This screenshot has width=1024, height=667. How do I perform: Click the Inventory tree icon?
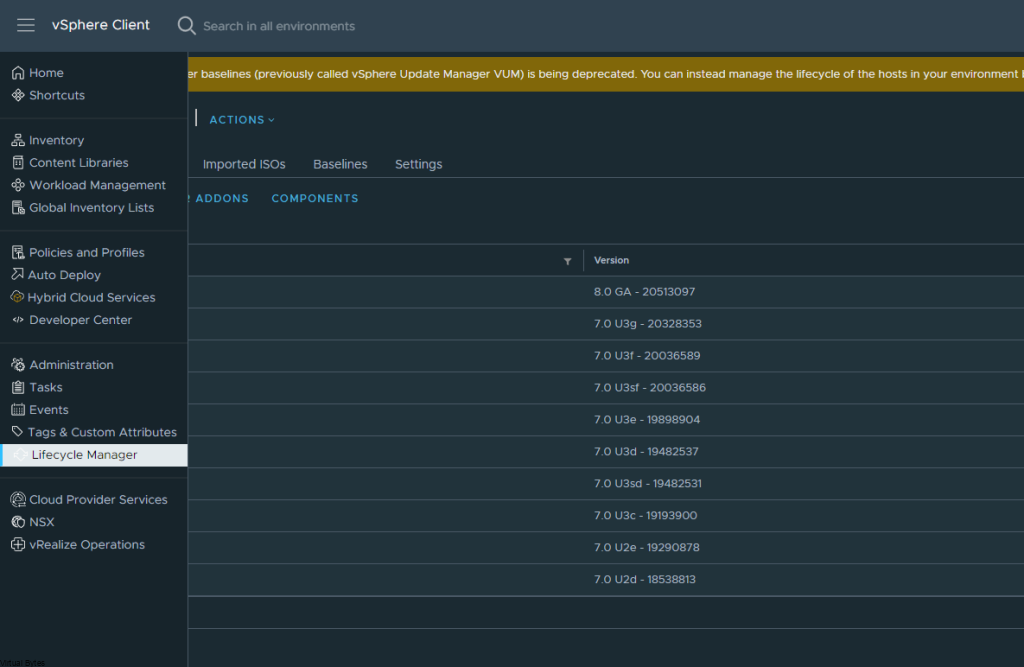18,141
